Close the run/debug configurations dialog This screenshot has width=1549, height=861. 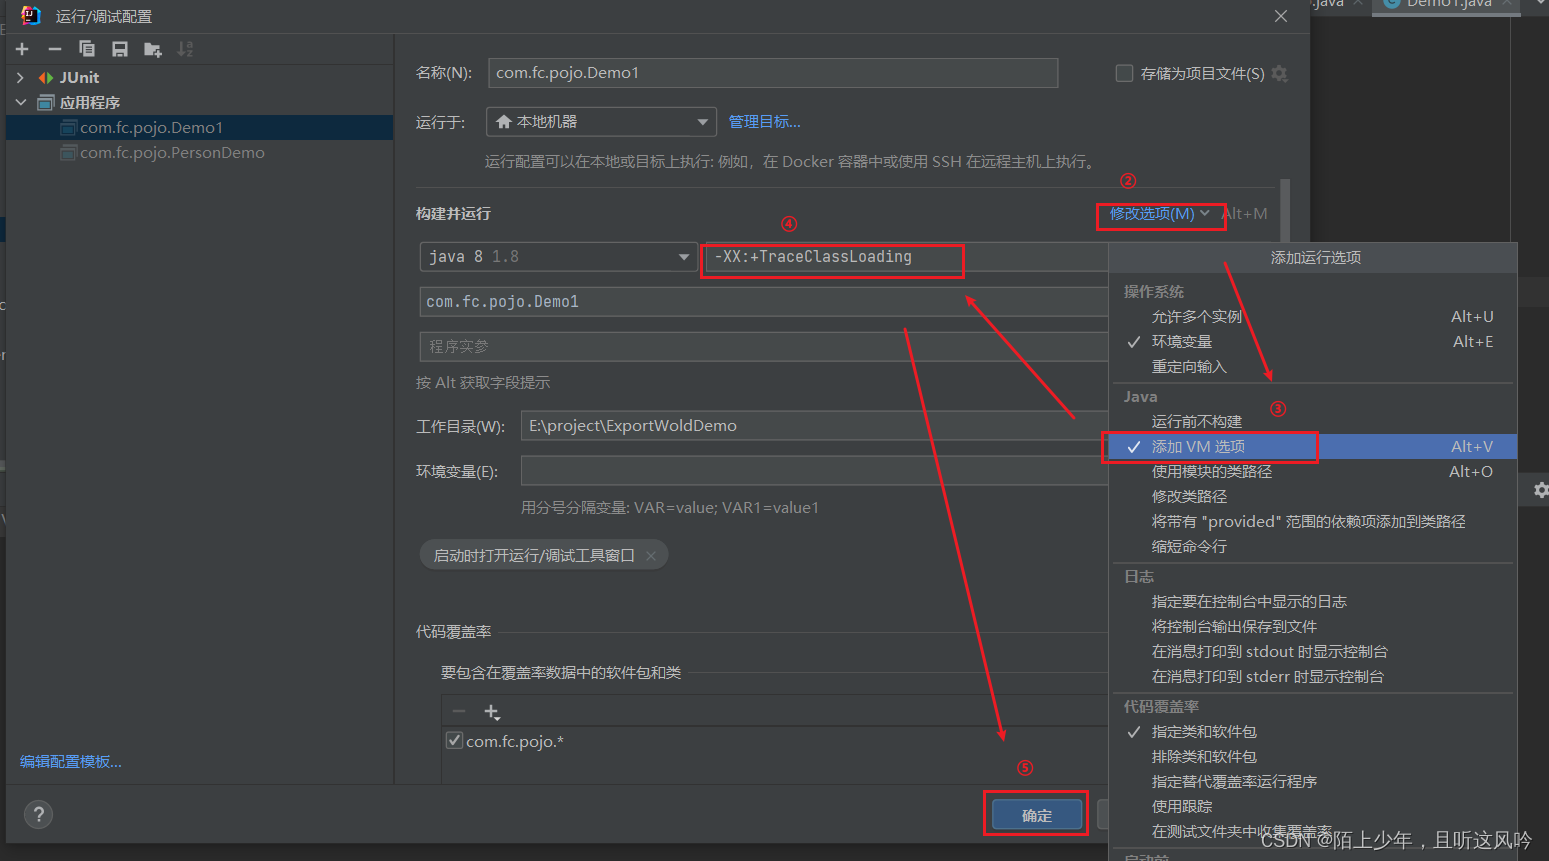coord(1281,16)
